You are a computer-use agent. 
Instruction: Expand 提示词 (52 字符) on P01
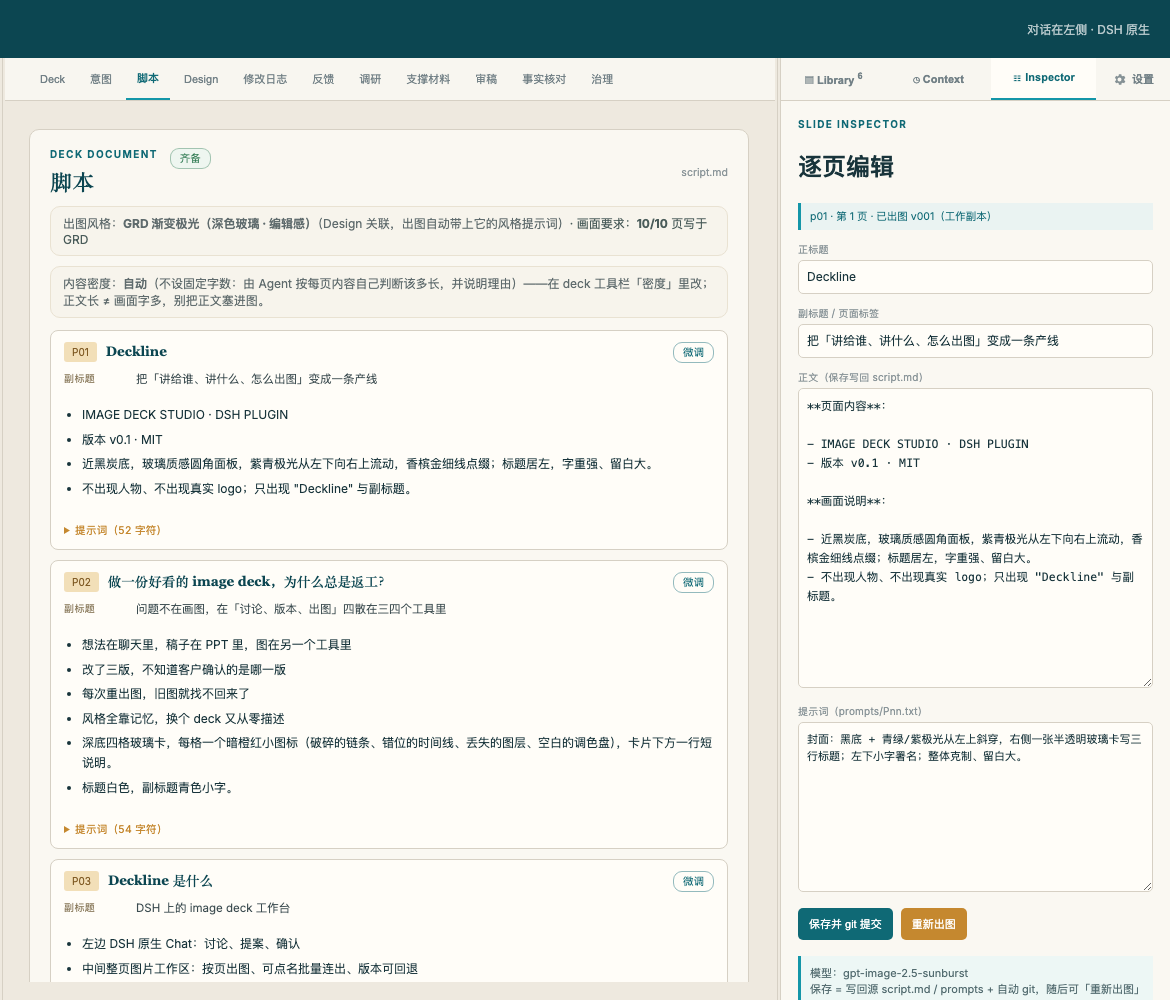113,530
